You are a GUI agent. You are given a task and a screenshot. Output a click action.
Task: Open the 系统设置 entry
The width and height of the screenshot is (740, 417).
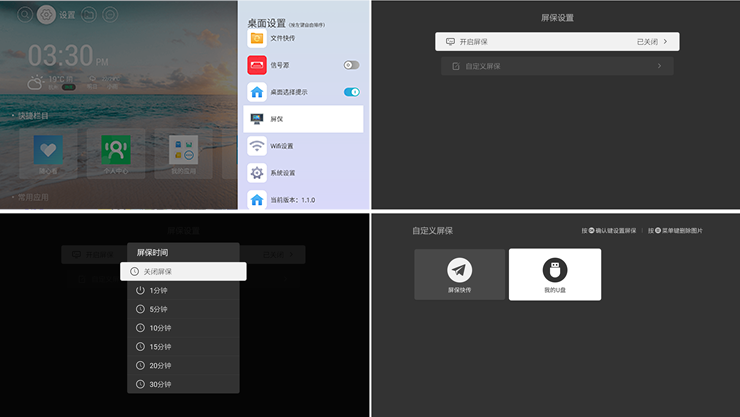303,173
